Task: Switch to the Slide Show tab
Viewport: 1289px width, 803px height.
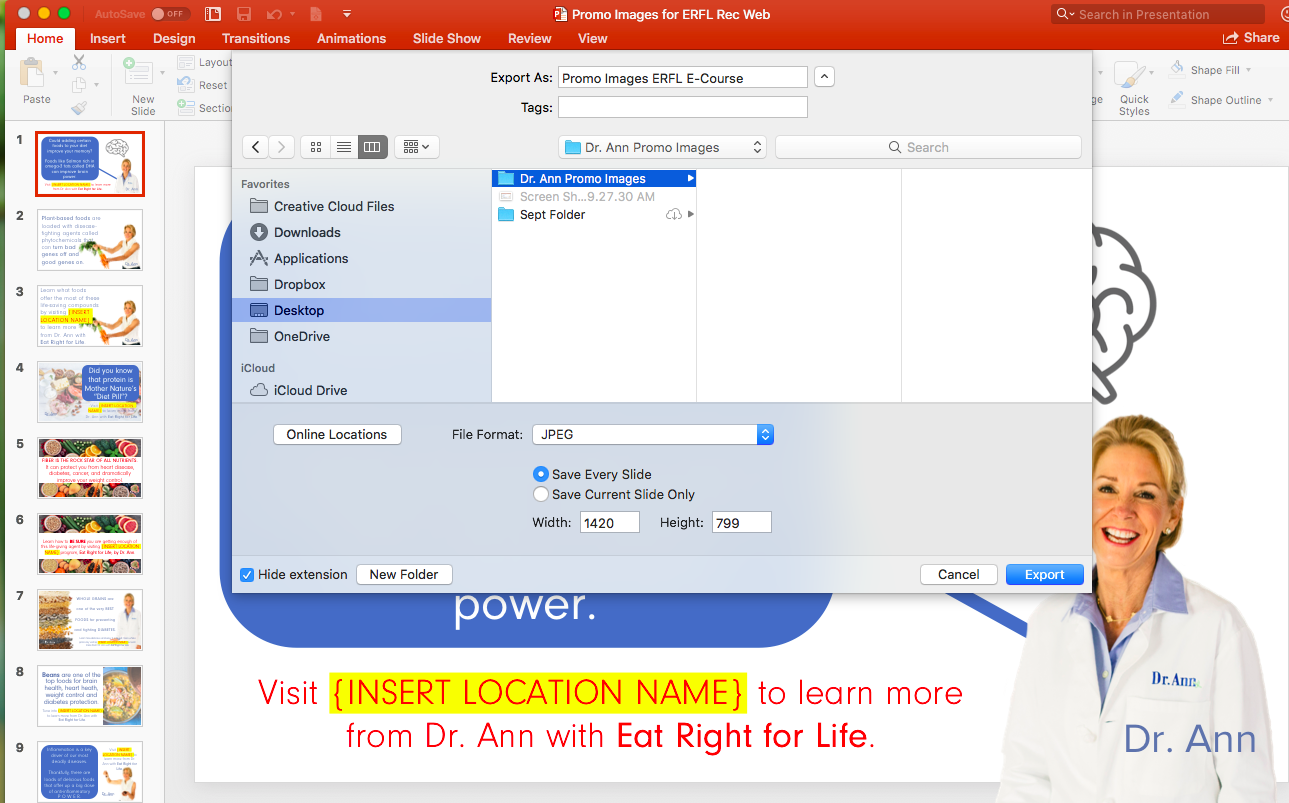Action: coord(447,38)
